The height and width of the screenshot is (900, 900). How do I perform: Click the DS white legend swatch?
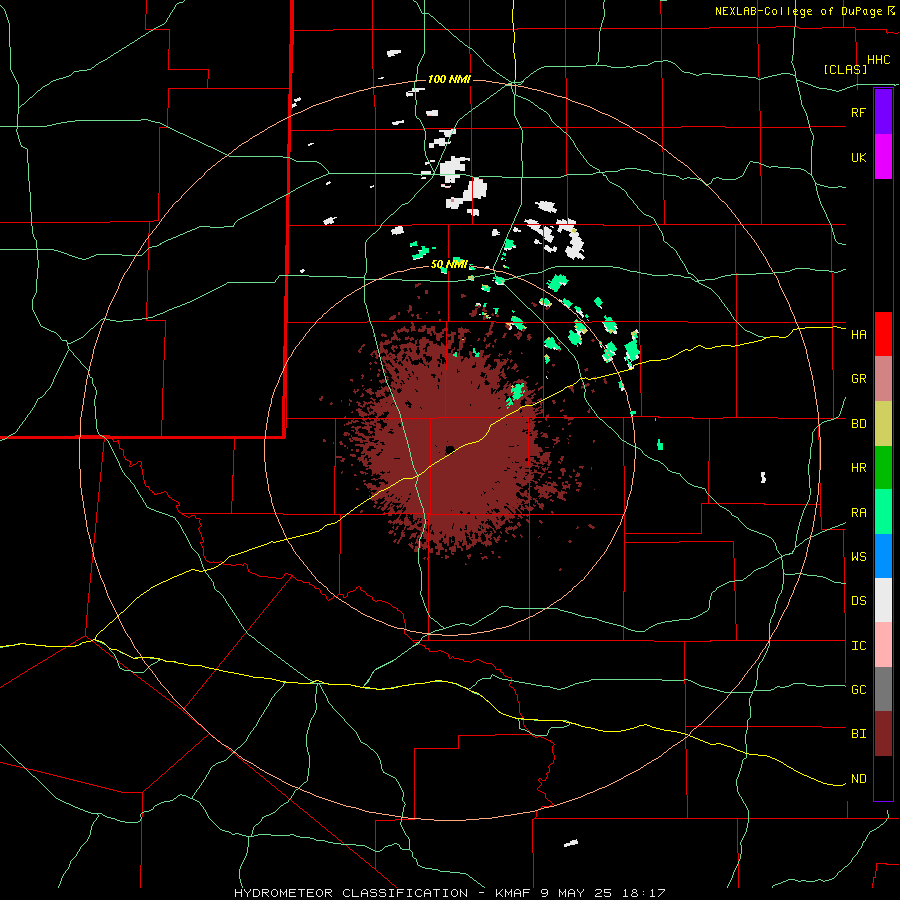coord(883,600)
